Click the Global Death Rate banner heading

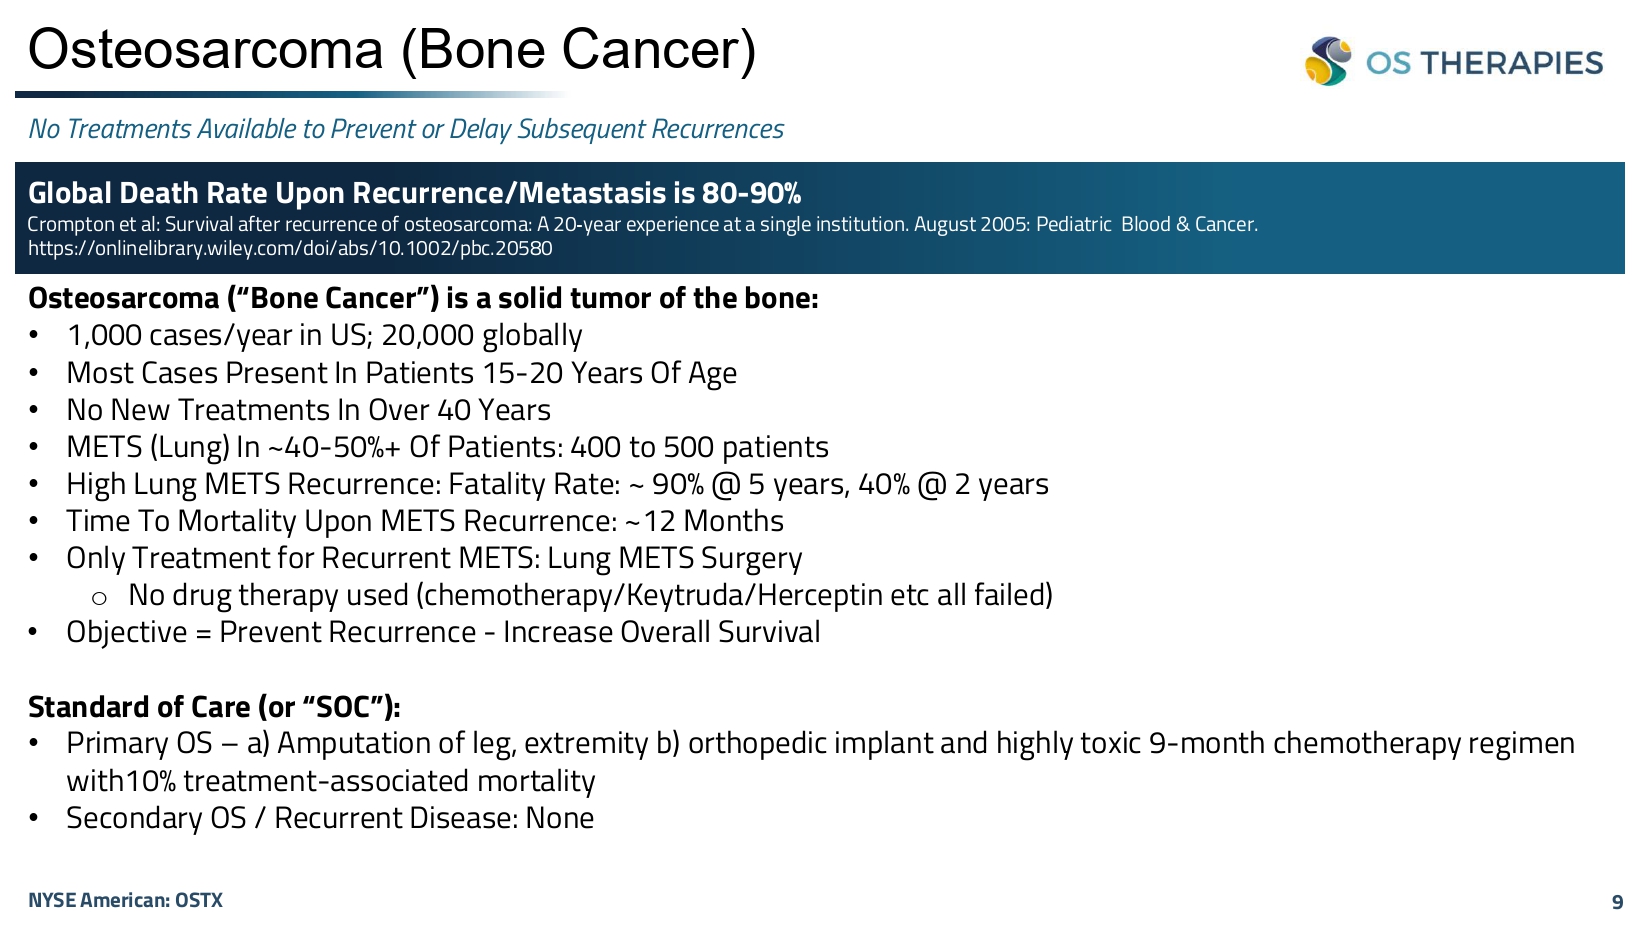point(414,193)
